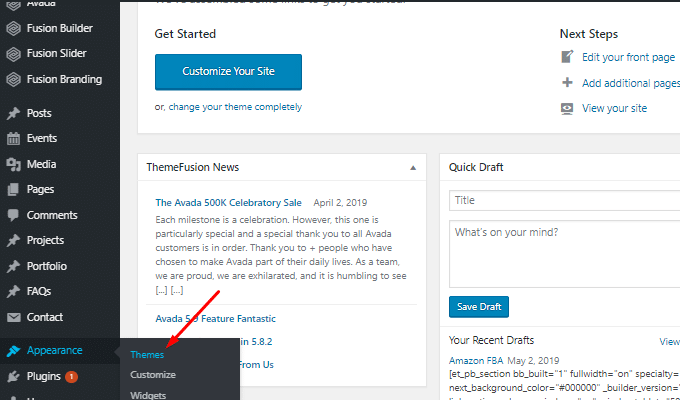This screenshot has width=680, height=400.
Task: Click the Events pushpin icon
Action: point(13,138)
